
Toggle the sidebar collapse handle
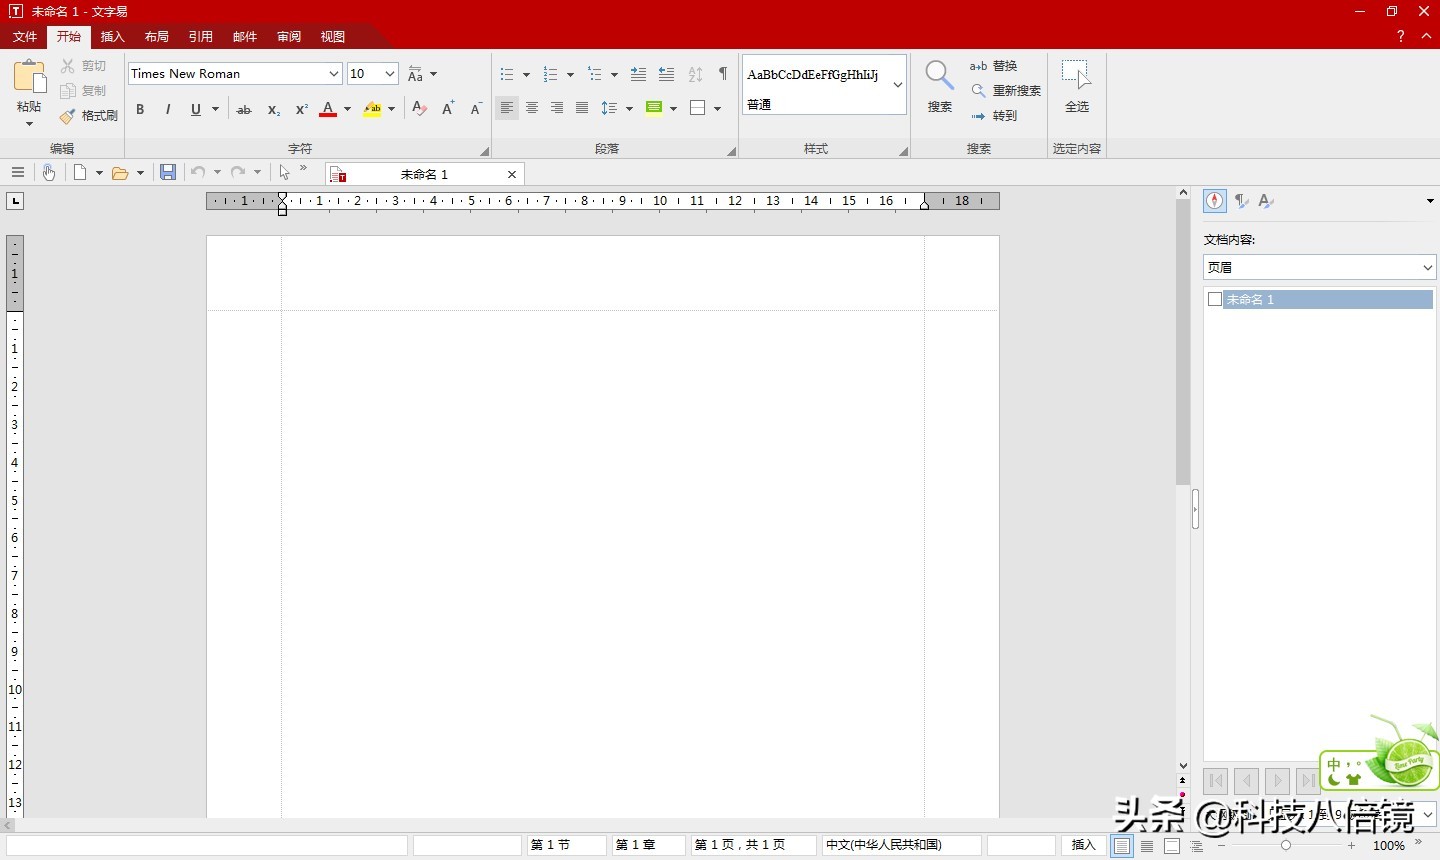1195,509
